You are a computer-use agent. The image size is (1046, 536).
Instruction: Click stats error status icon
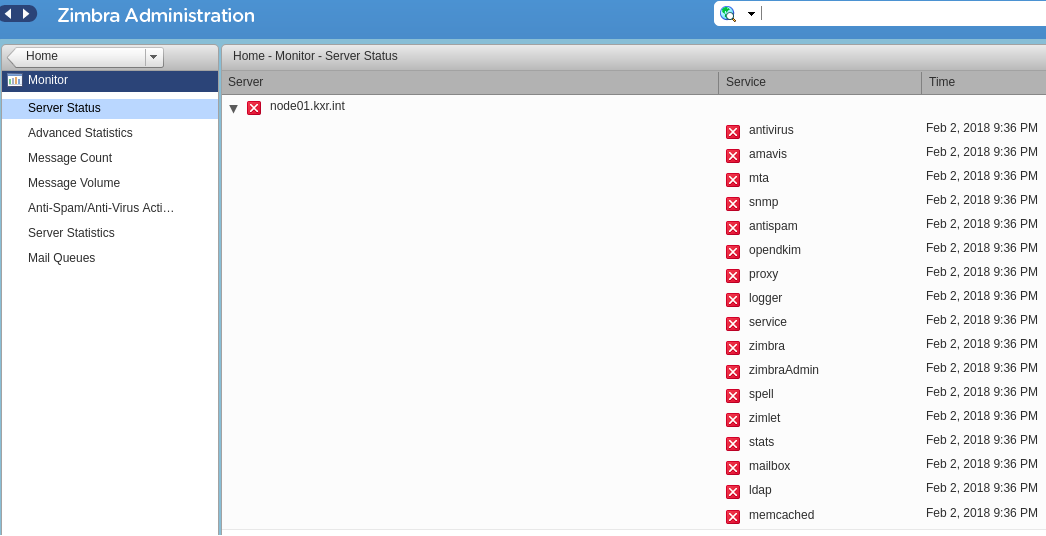733,444
